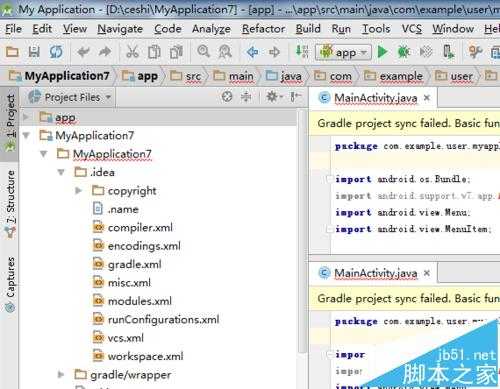Open the Project Files view dropdown
The width and height of the screenshot is (500, 389).
tap(70, 97)
